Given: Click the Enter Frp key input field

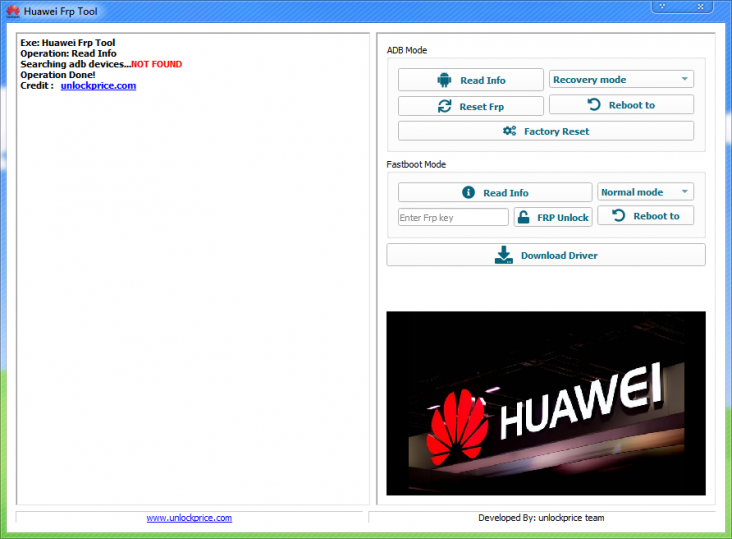Looking at the screenshot, I should coord(453,217).
